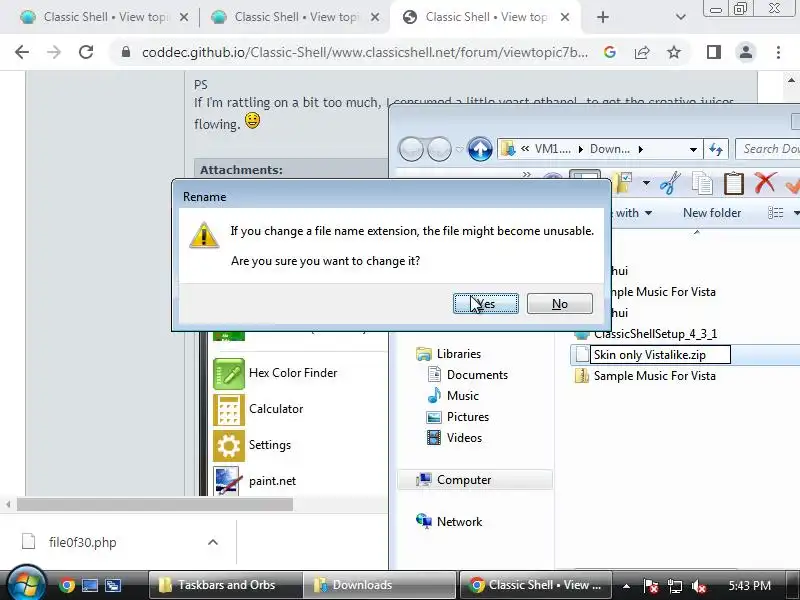Open the 'with' dropdown in Explorer command bar
This screenshot has height=600, width=800.
(x=633, y=213)
